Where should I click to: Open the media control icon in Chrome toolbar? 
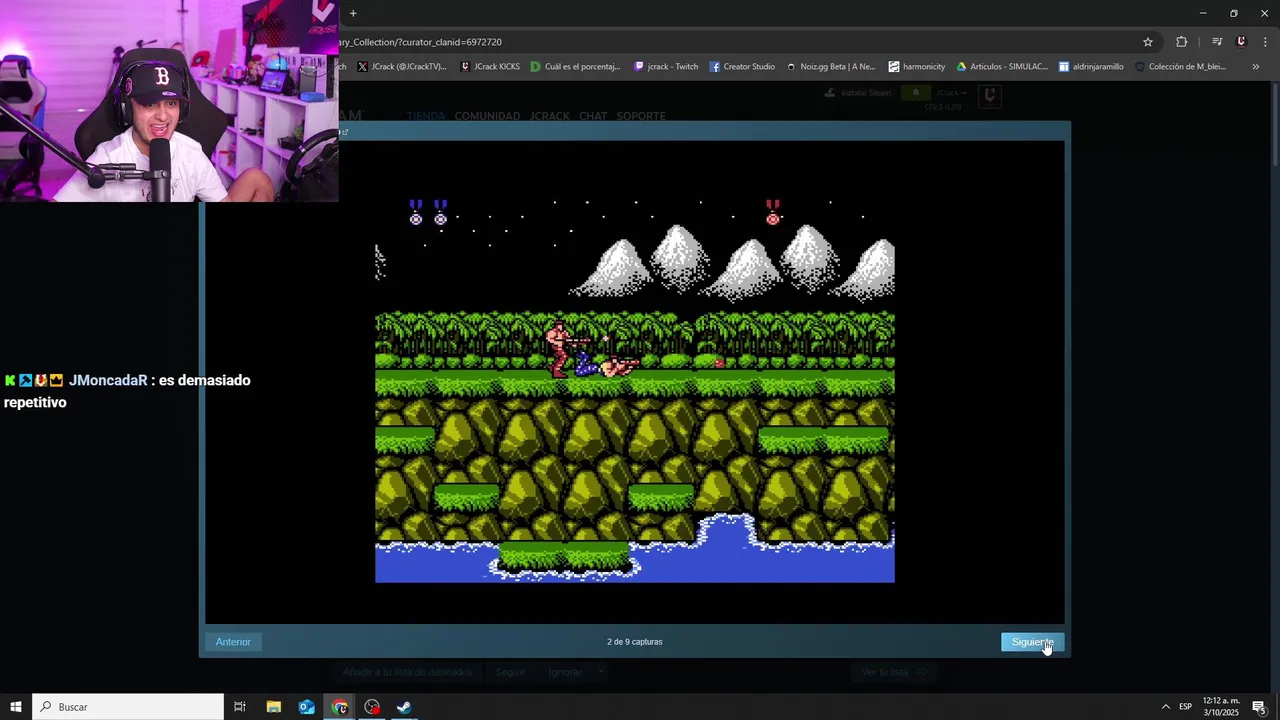[1217, 42]
